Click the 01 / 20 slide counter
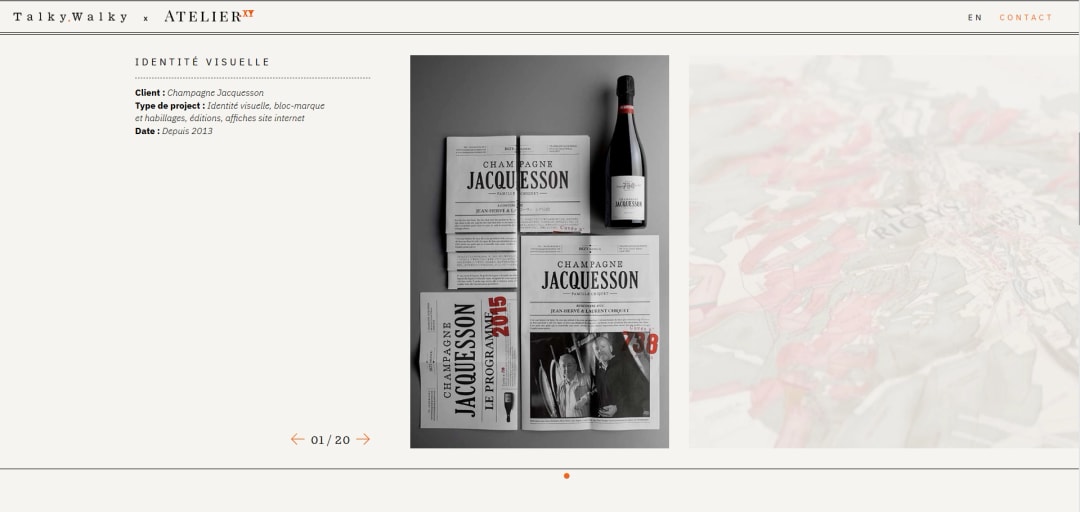Image resolution: width=1080 pixels, height=512 pixels. (x=330, y=440)
